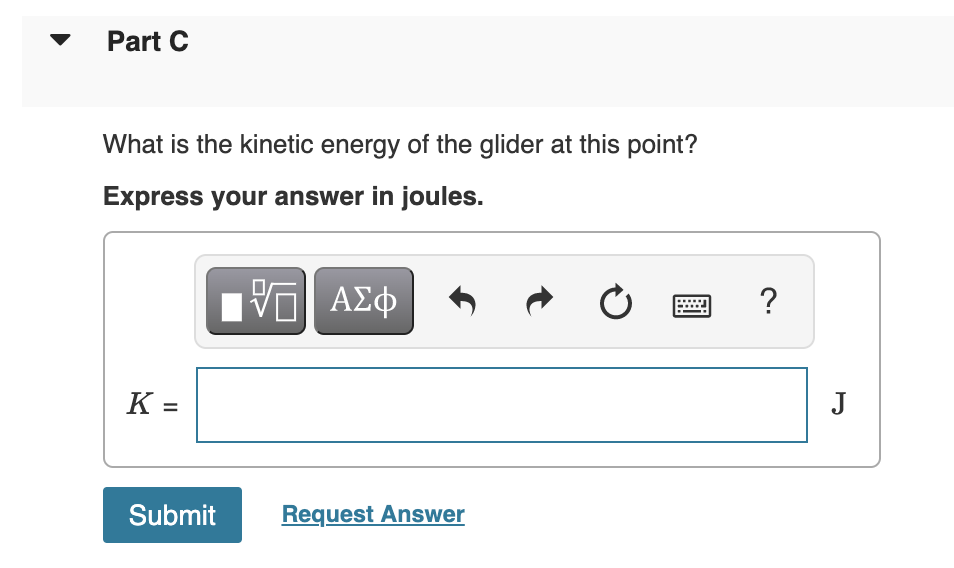
Task: Open help with question mark icon
Action: (767, 300)
